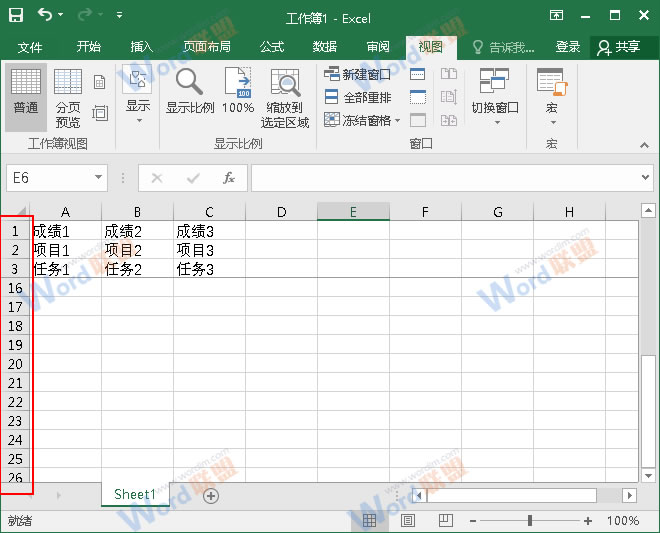Switch to the 审阅 tab
Image resolution: width=660 pixels, height=533 pixels.
[378, 47]
